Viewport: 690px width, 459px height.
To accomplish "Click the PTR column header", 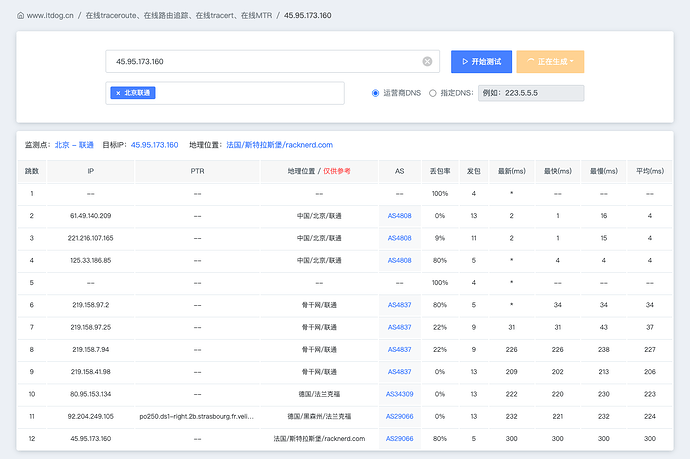I will tap(198, 171).
